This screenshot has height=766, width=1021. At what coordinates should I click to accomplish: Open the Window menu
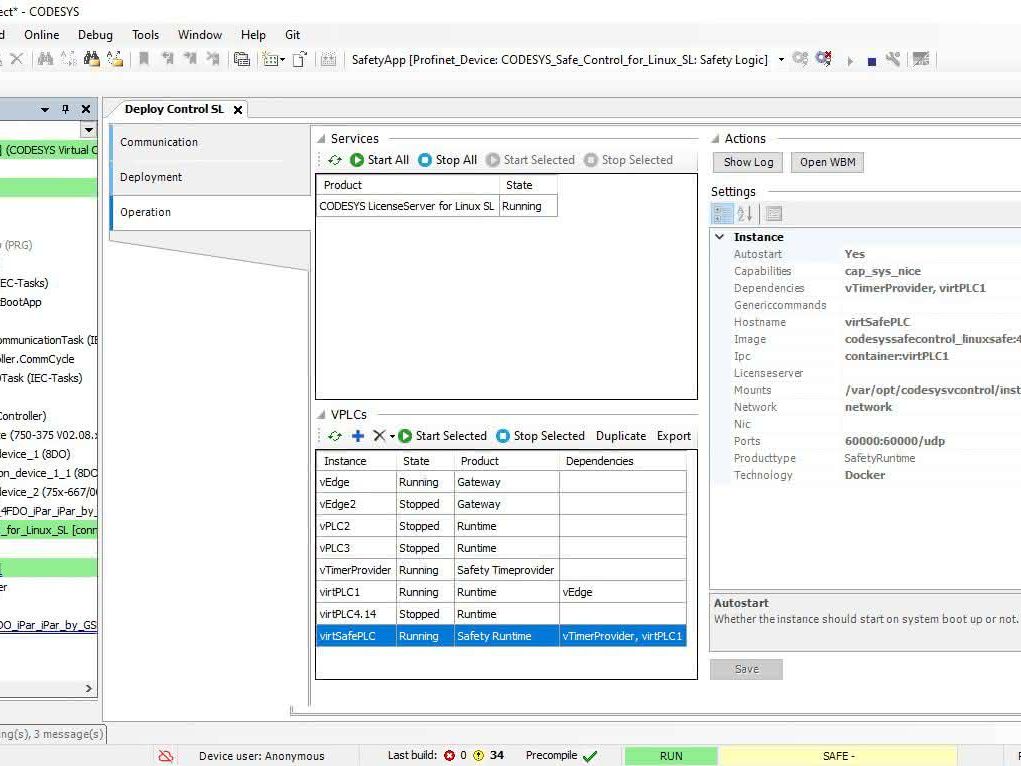point(200,35)
